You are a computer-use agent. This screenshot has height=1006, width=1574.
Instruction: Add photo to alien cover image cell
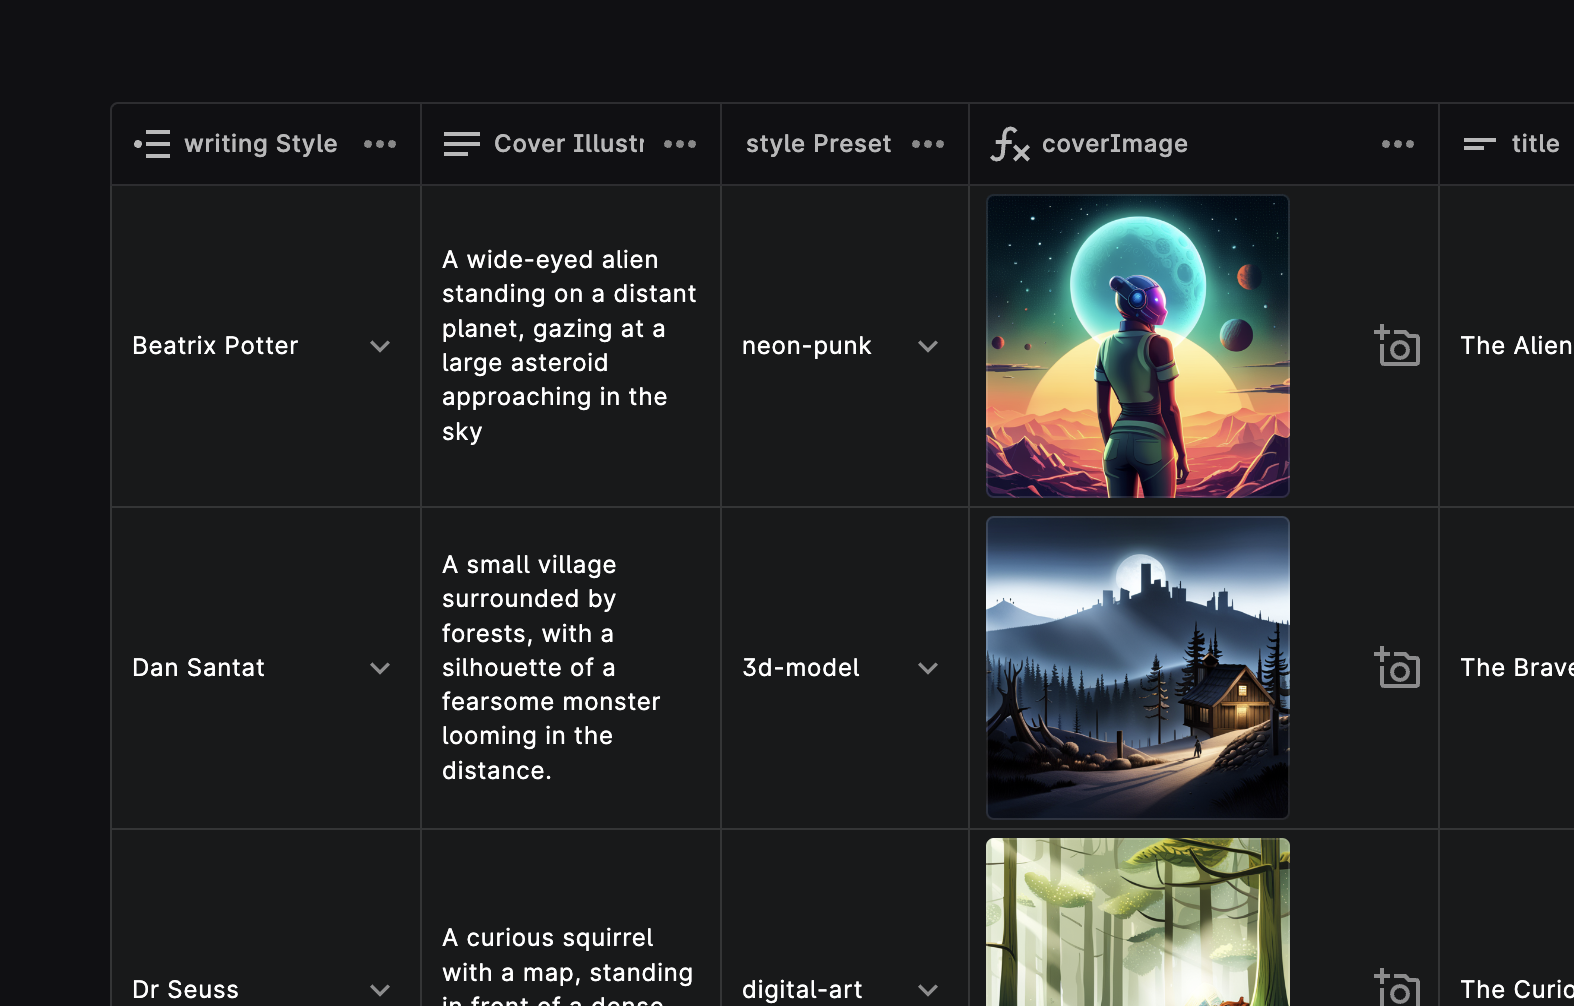1397,346
